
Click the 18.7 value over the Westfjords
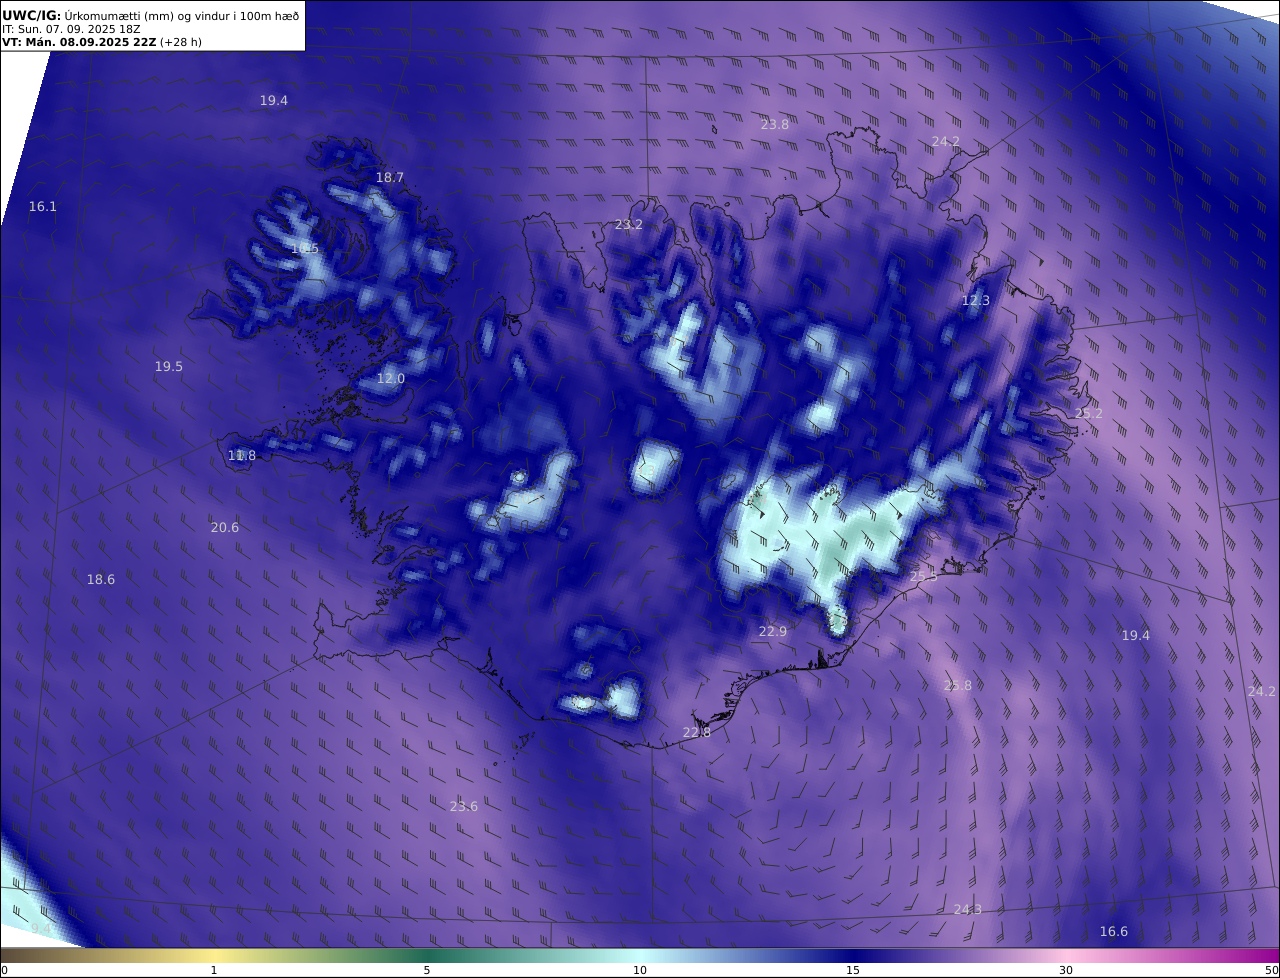[x=390, y=178]
